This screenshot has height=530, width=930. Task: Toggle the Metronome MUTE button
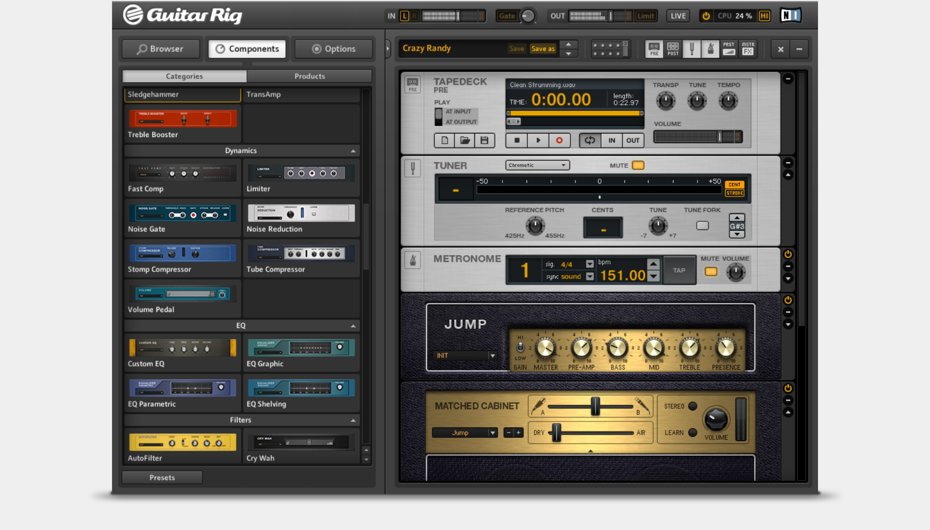[x=711, y=271]
